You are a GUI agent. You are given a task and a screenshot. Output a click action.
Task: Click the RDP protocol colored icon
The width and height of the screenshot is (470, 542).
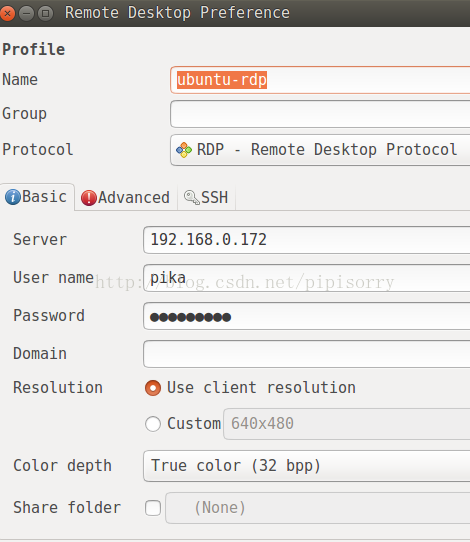184,150
